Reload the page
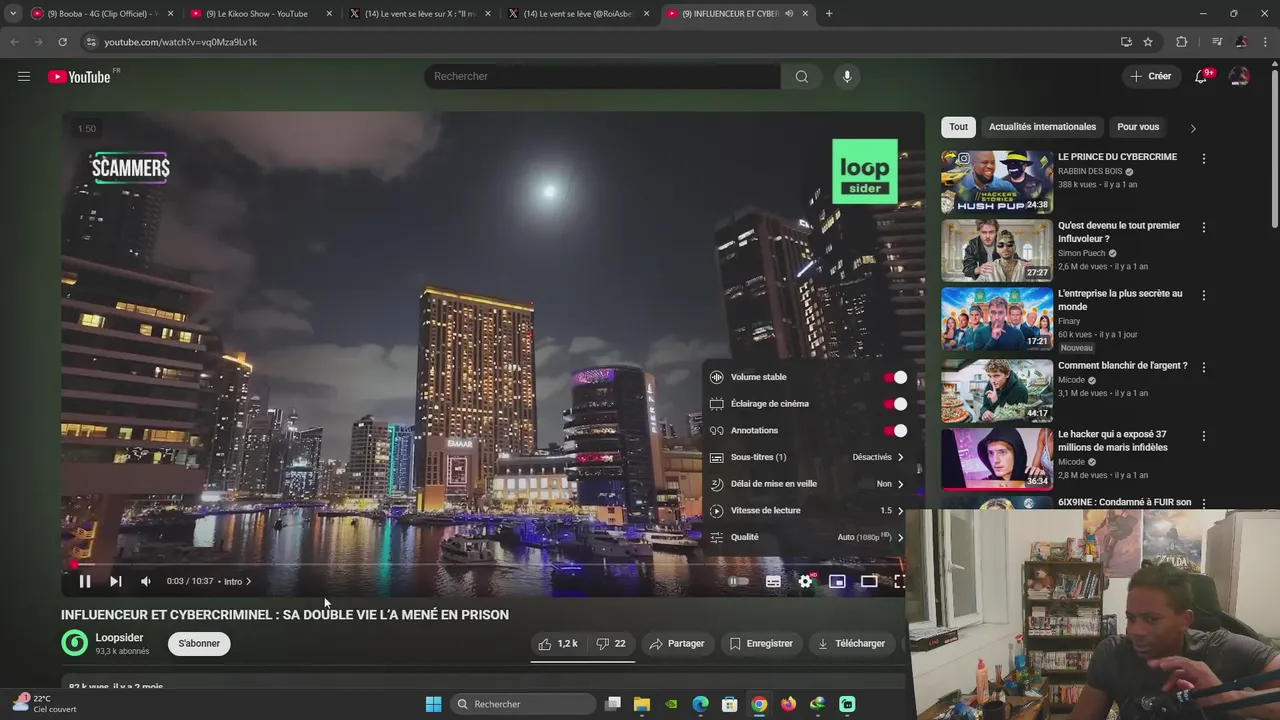1280x720 pixels. pos(62,42)
